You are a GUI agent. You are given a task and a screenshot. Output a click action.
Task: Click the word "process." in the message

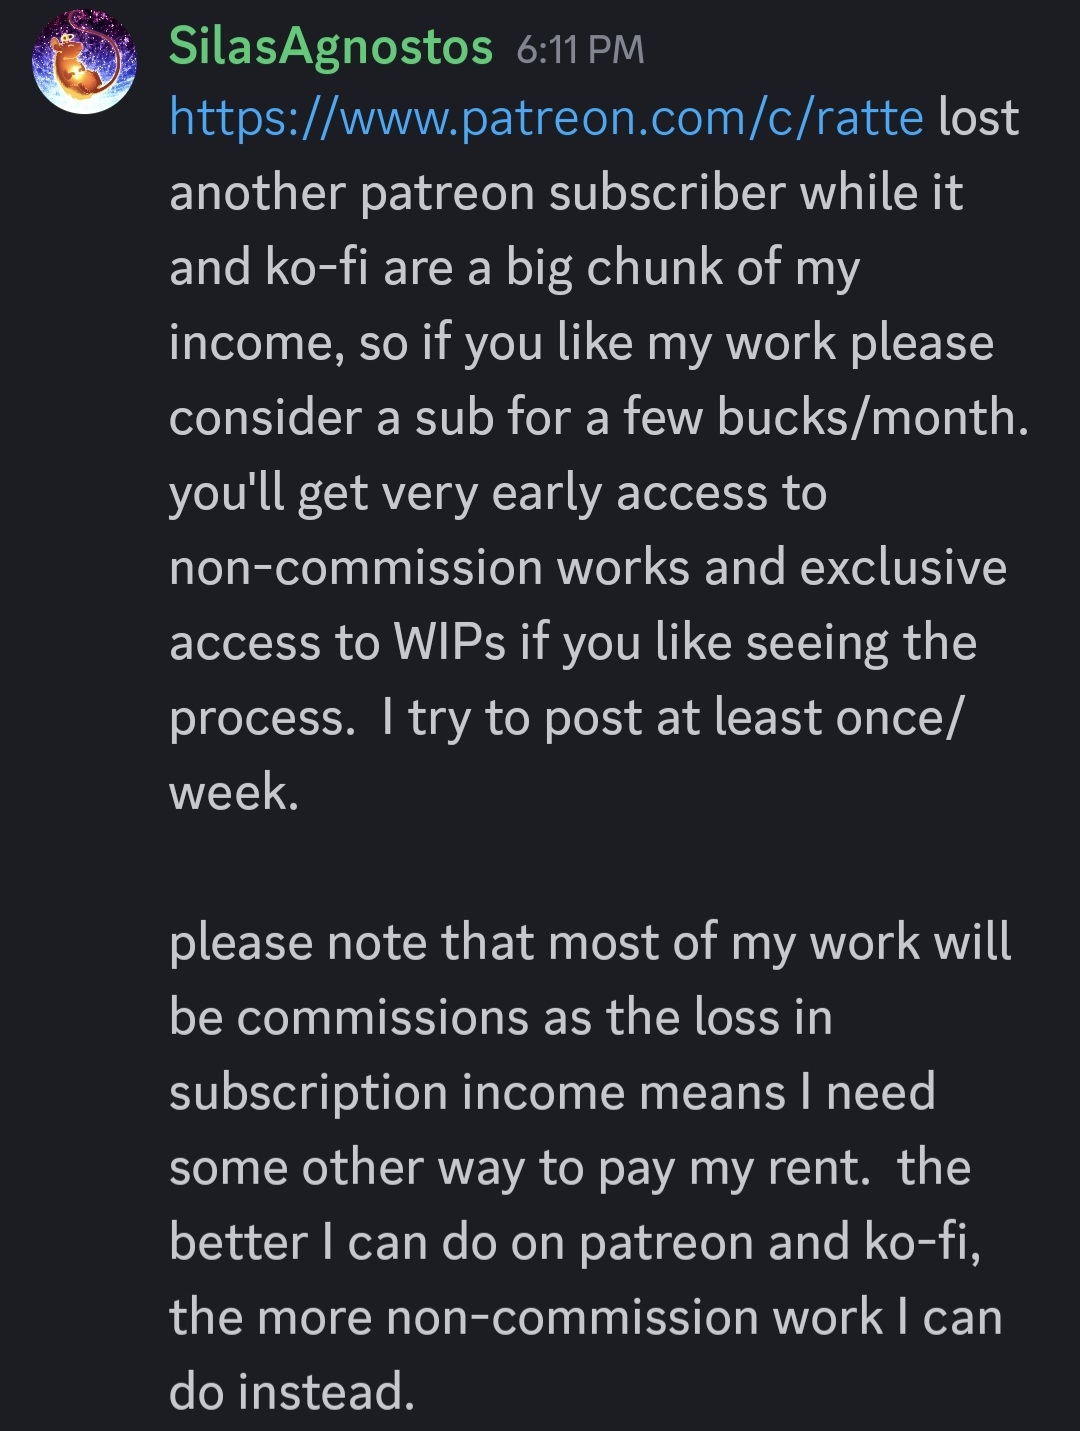point(262,718)
